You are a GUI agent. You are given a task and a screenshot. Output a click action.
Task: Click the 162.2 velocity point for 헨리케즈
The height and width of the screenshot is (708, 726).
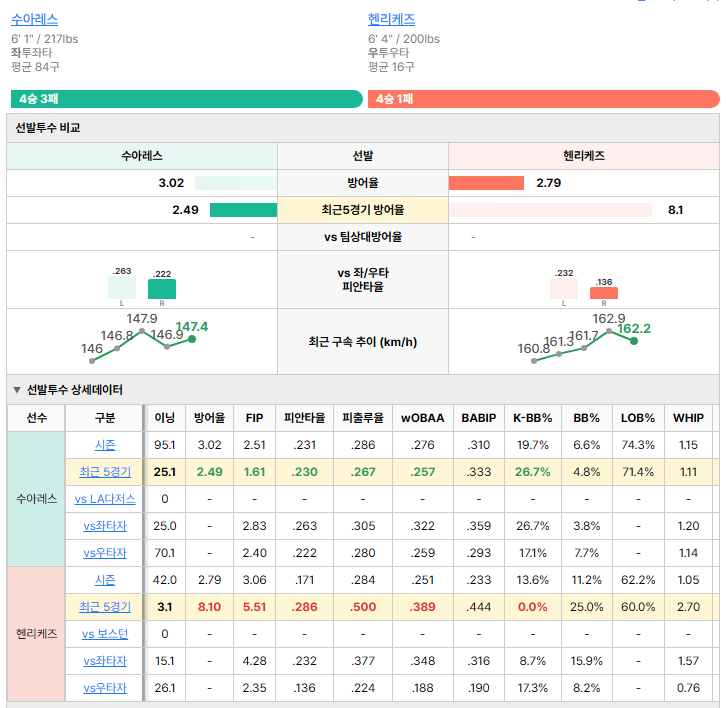click(634, 341)
